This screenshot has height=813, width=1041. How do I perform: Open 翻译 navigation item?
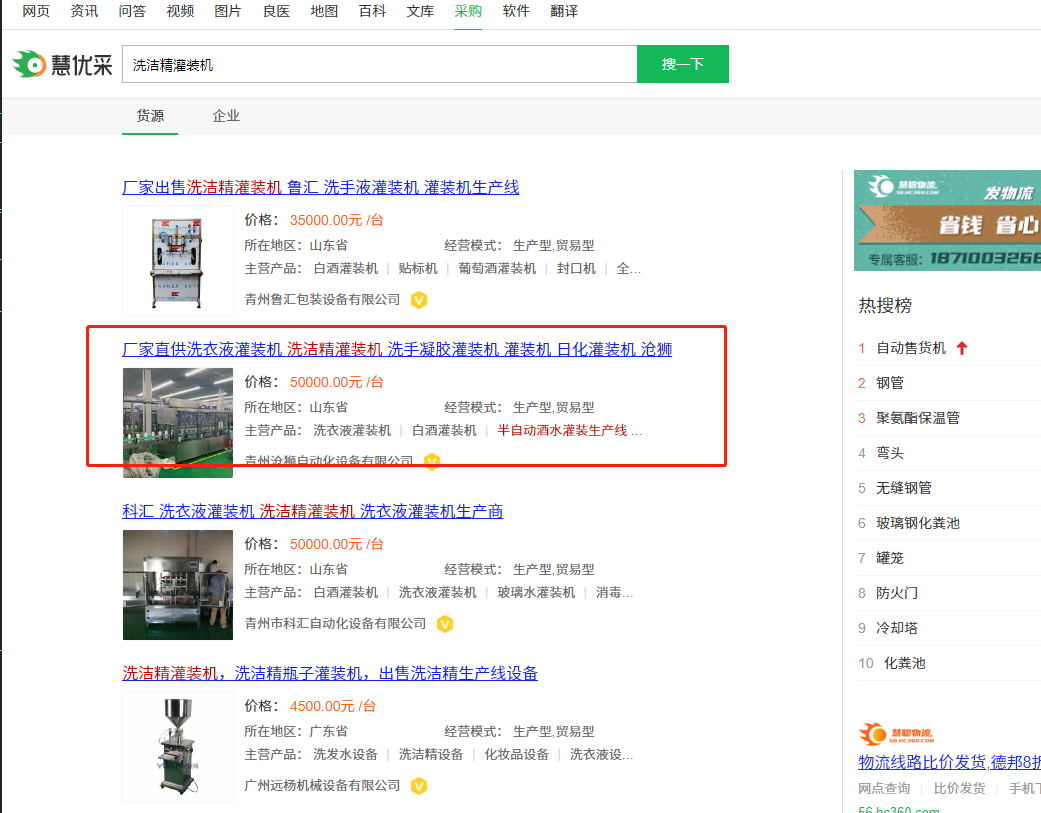(564, 11)
